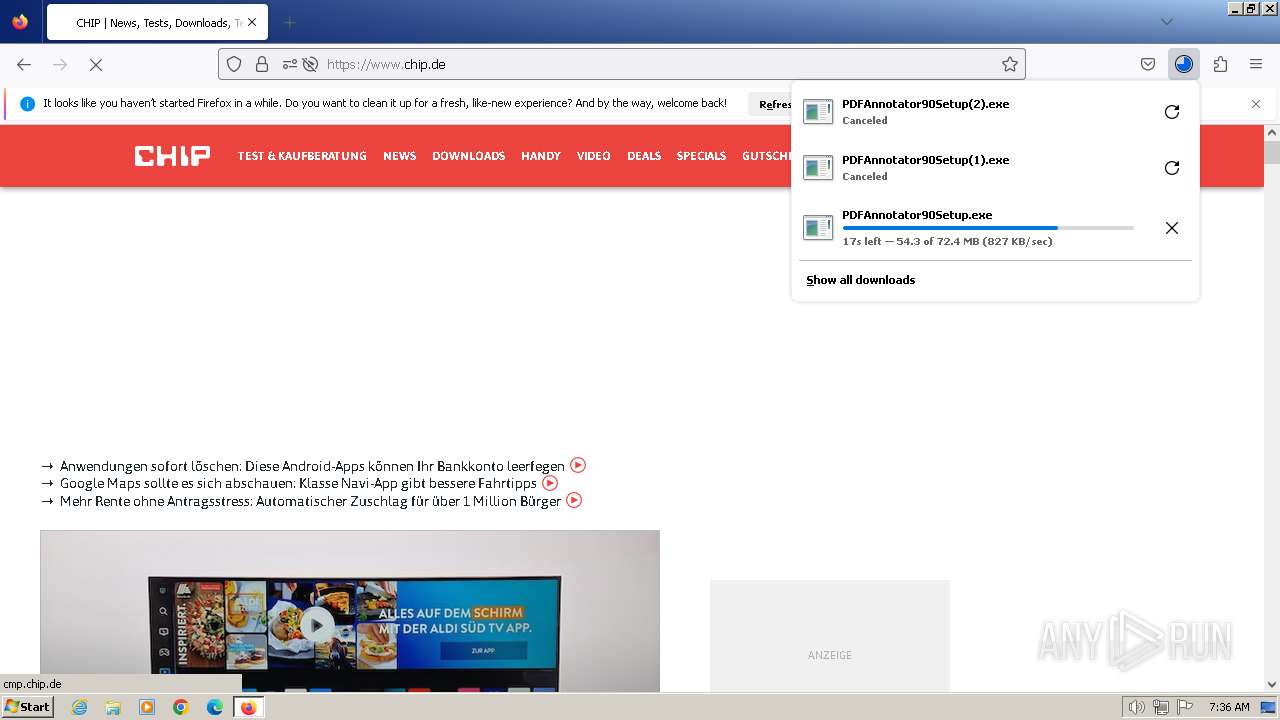Open network icon in system tray
This screenshot has height=720, width=1280.
tap(1161, 707)
